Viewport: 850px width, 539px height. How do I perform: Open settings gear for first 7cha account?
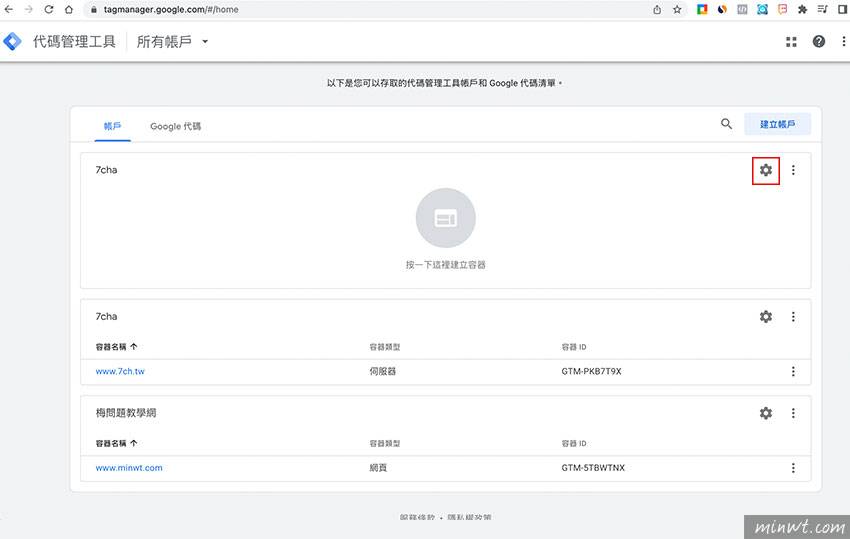click(x=765, y=170)
